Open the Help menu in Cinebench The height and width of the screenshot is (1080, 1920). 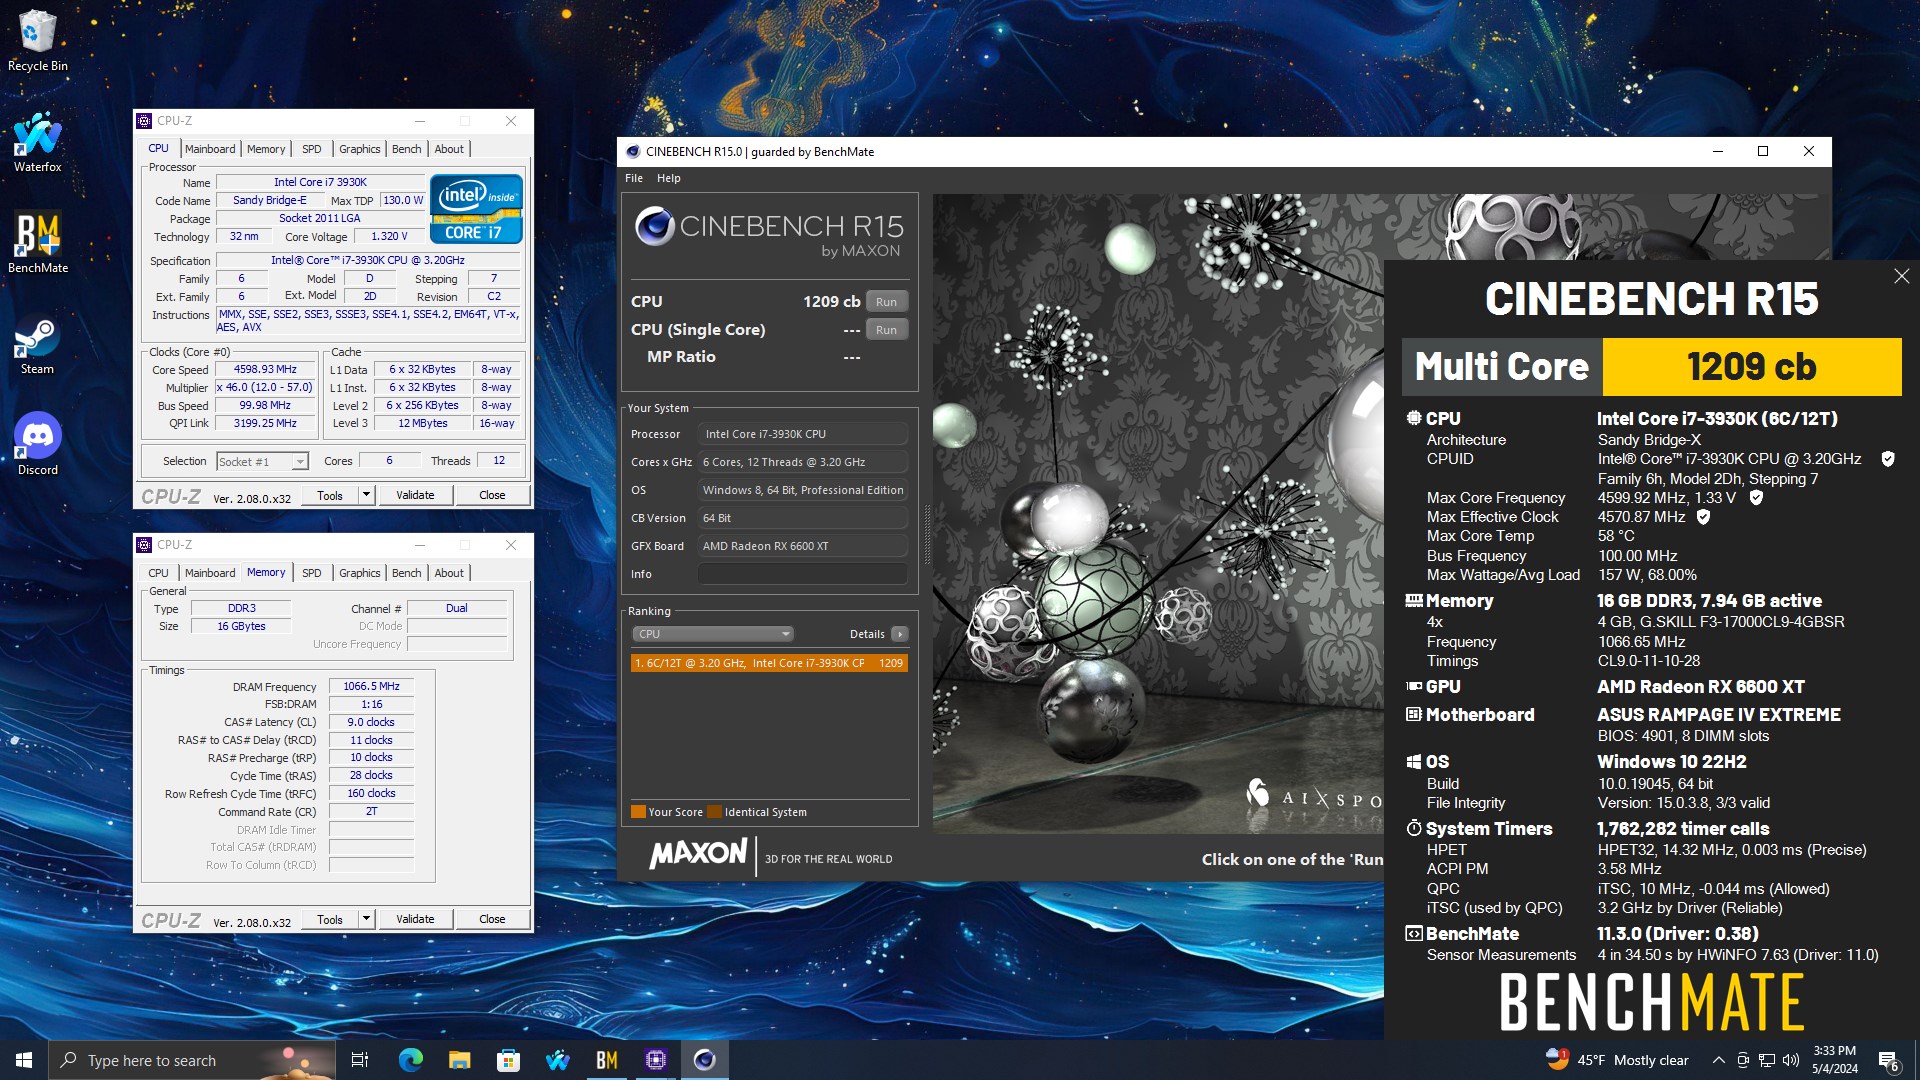[x=668, y=178]
